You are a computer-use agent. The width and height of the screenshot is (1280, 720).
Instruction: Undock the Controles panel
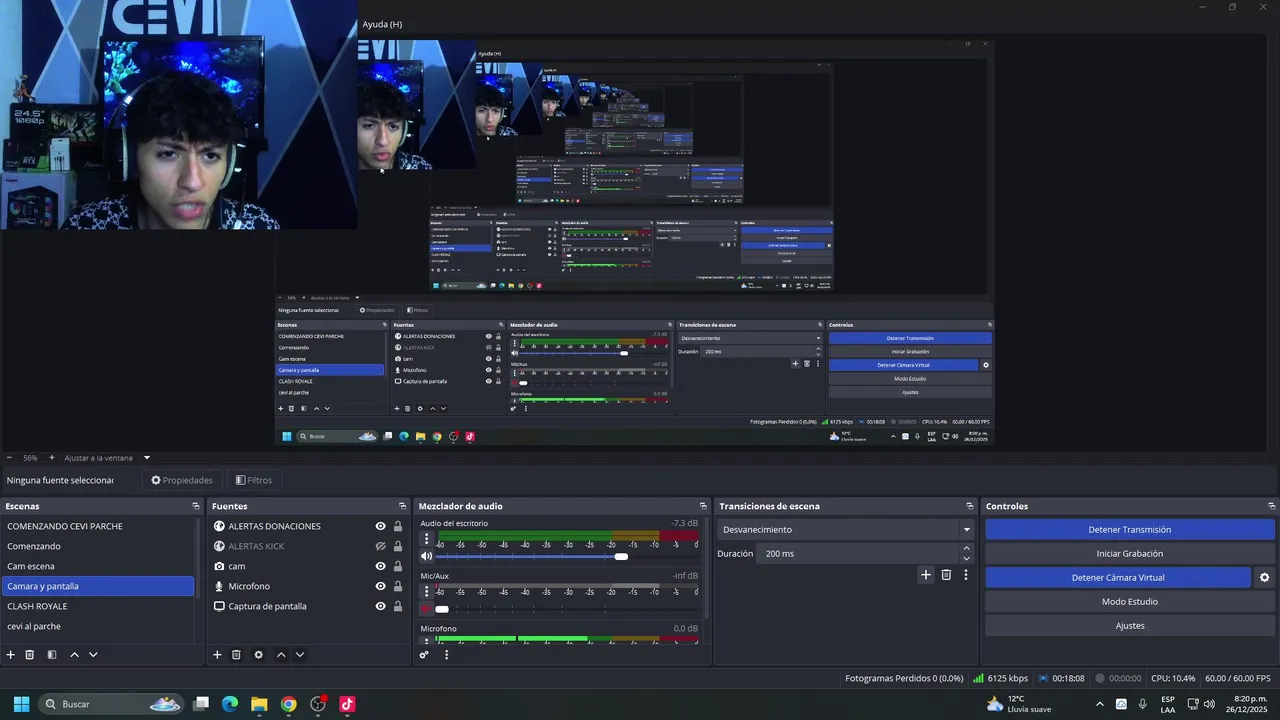pyautogui.click(x=1272, y=506)
